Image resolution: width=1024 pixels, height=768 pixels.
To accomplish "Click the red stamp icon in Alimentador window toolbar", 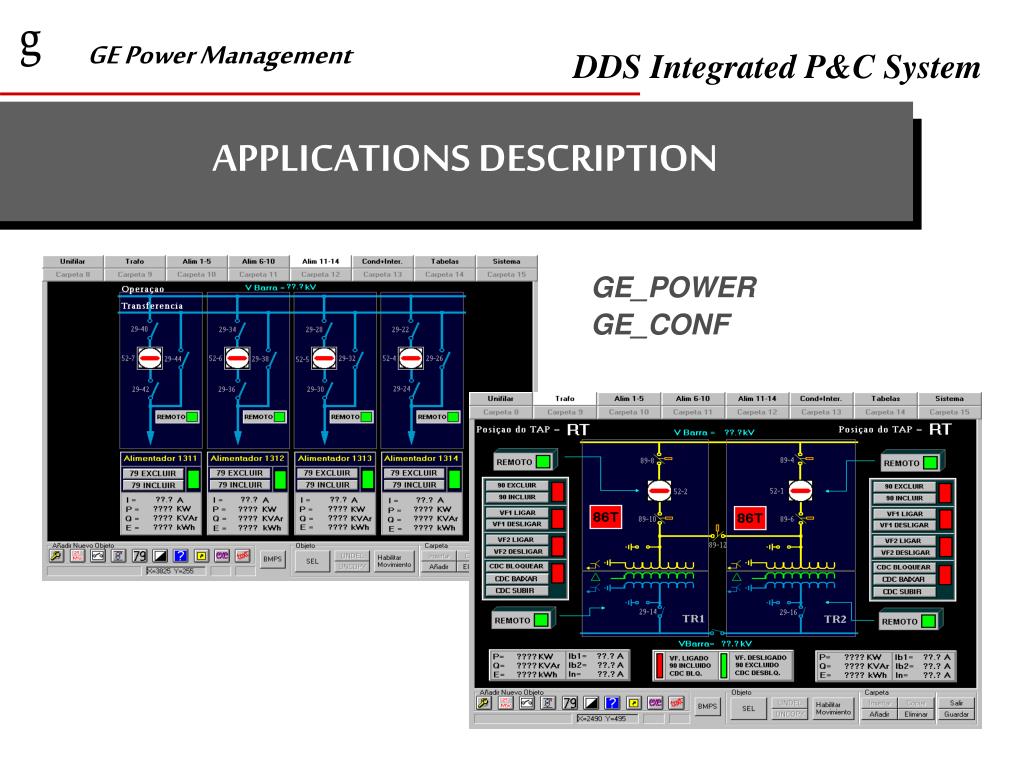I will 243,556.
